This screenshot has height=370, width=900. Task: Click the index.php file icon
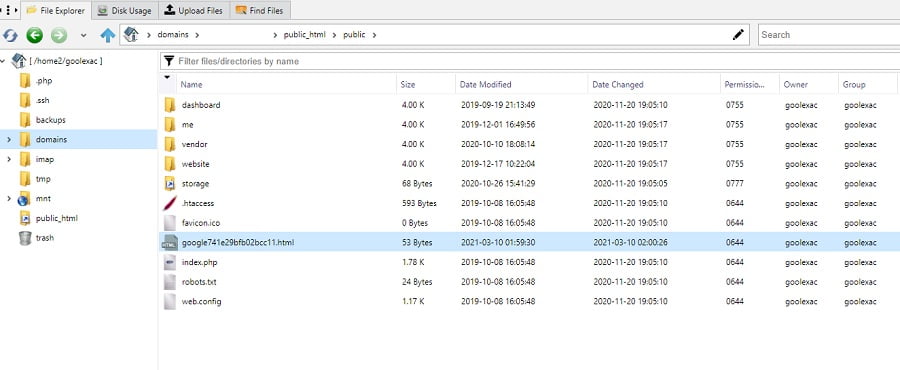[169, 262]
